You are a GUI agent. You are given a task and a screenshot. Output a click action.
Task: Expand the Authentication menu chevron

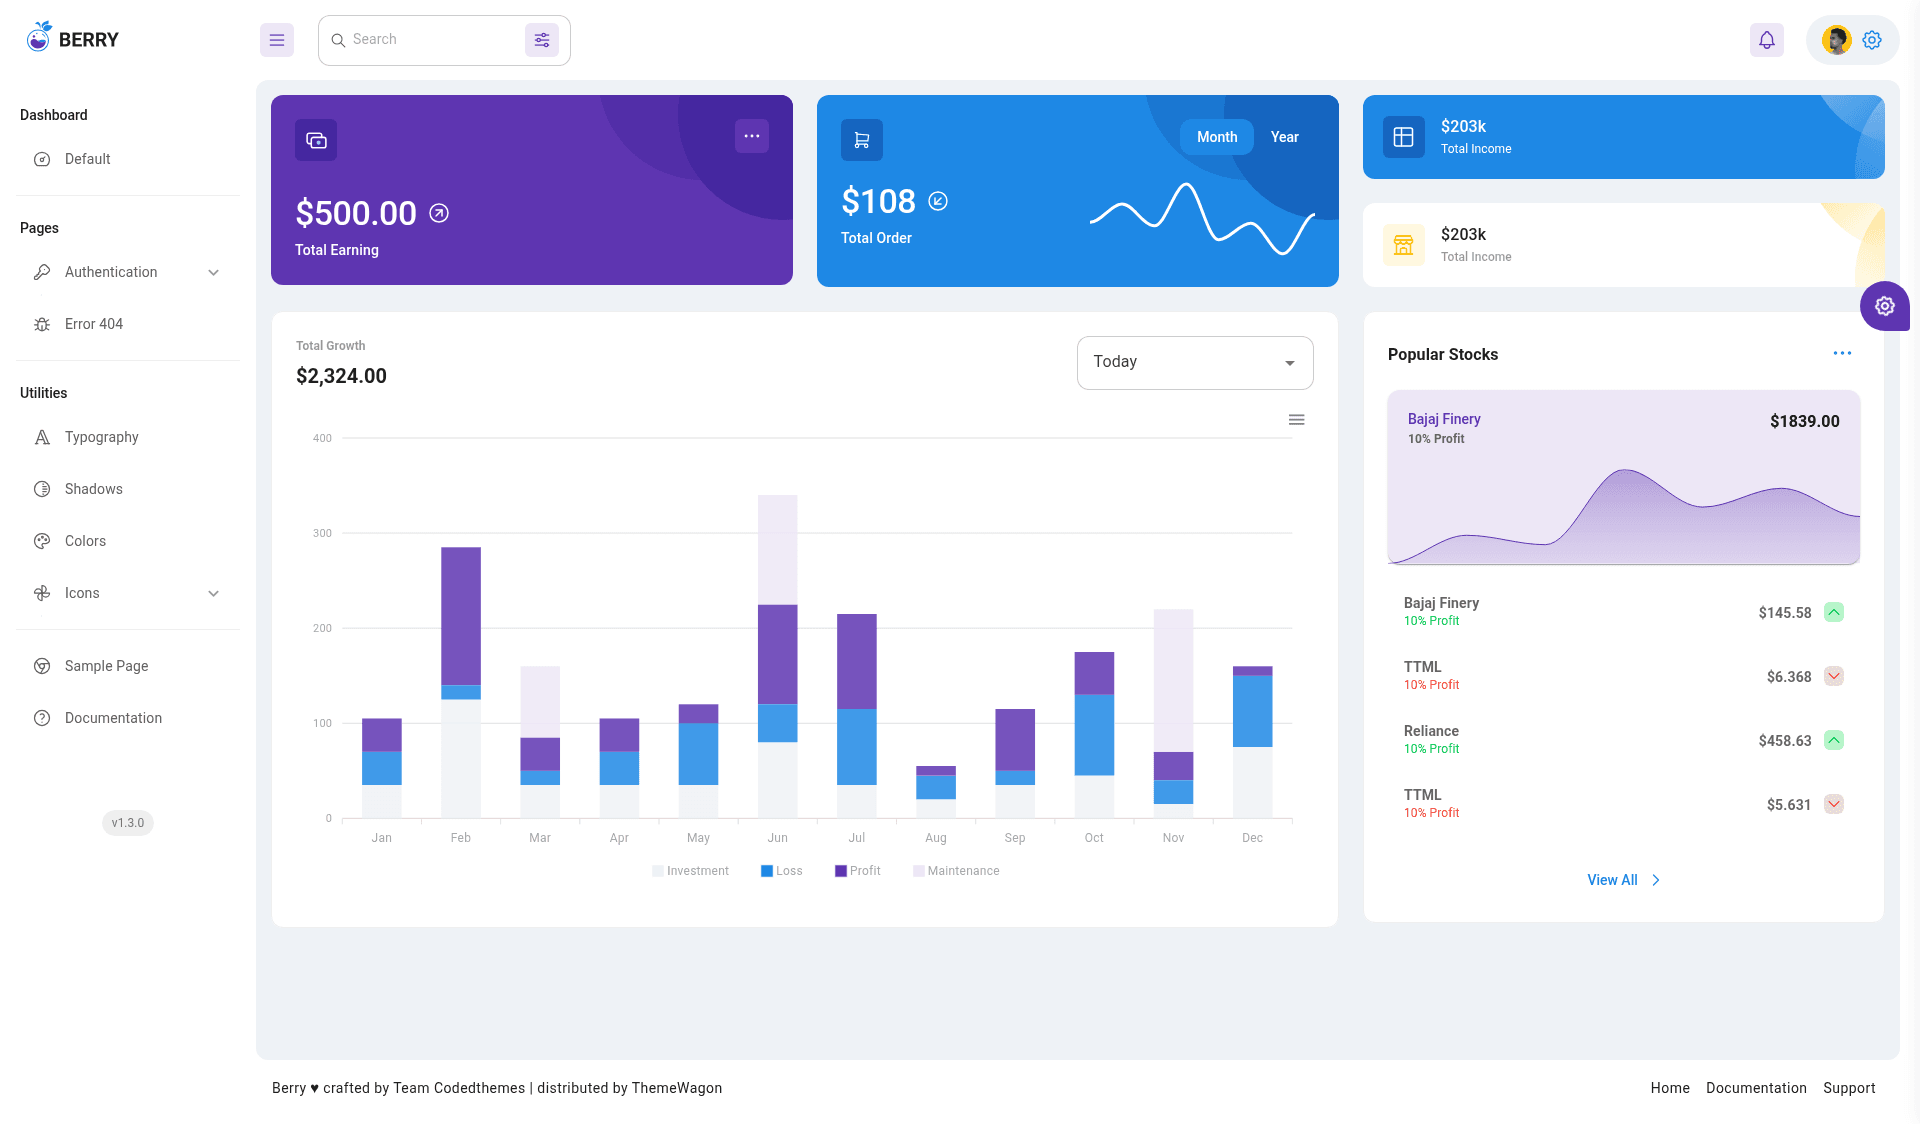[x=213, y=272]
